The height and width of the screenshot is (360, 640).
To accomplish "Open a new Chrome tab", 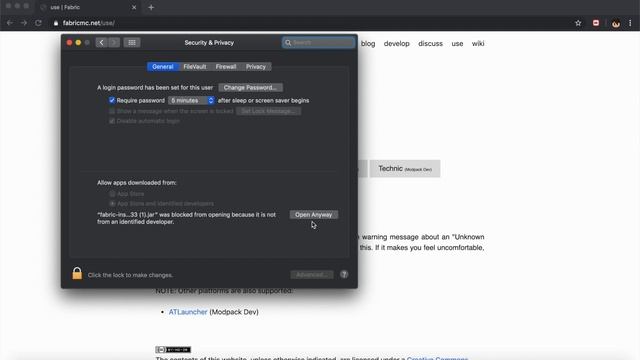I will [x=151, y=7].
